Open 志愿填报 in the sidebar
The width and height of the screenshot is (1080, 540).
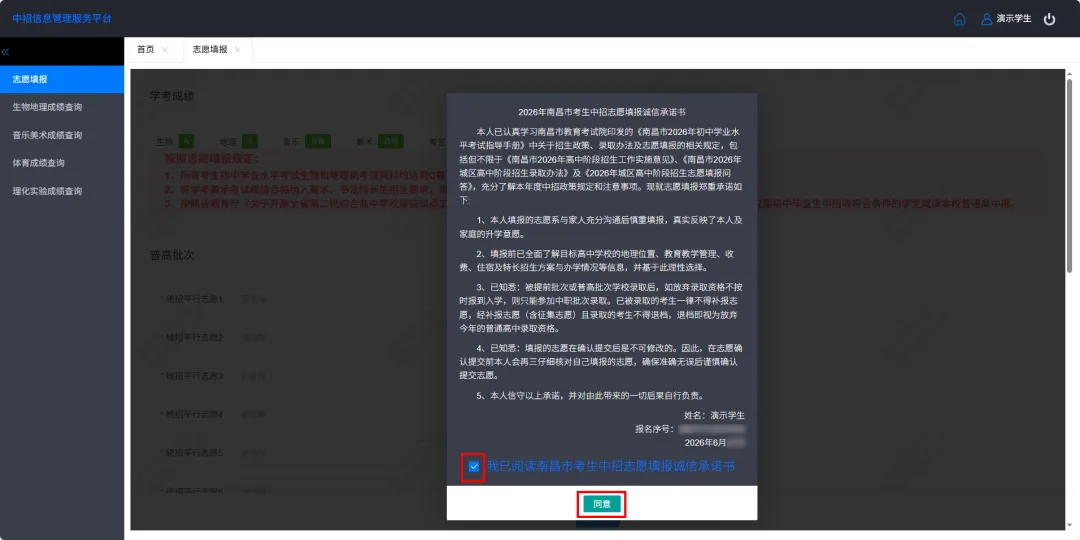(62, 79)
